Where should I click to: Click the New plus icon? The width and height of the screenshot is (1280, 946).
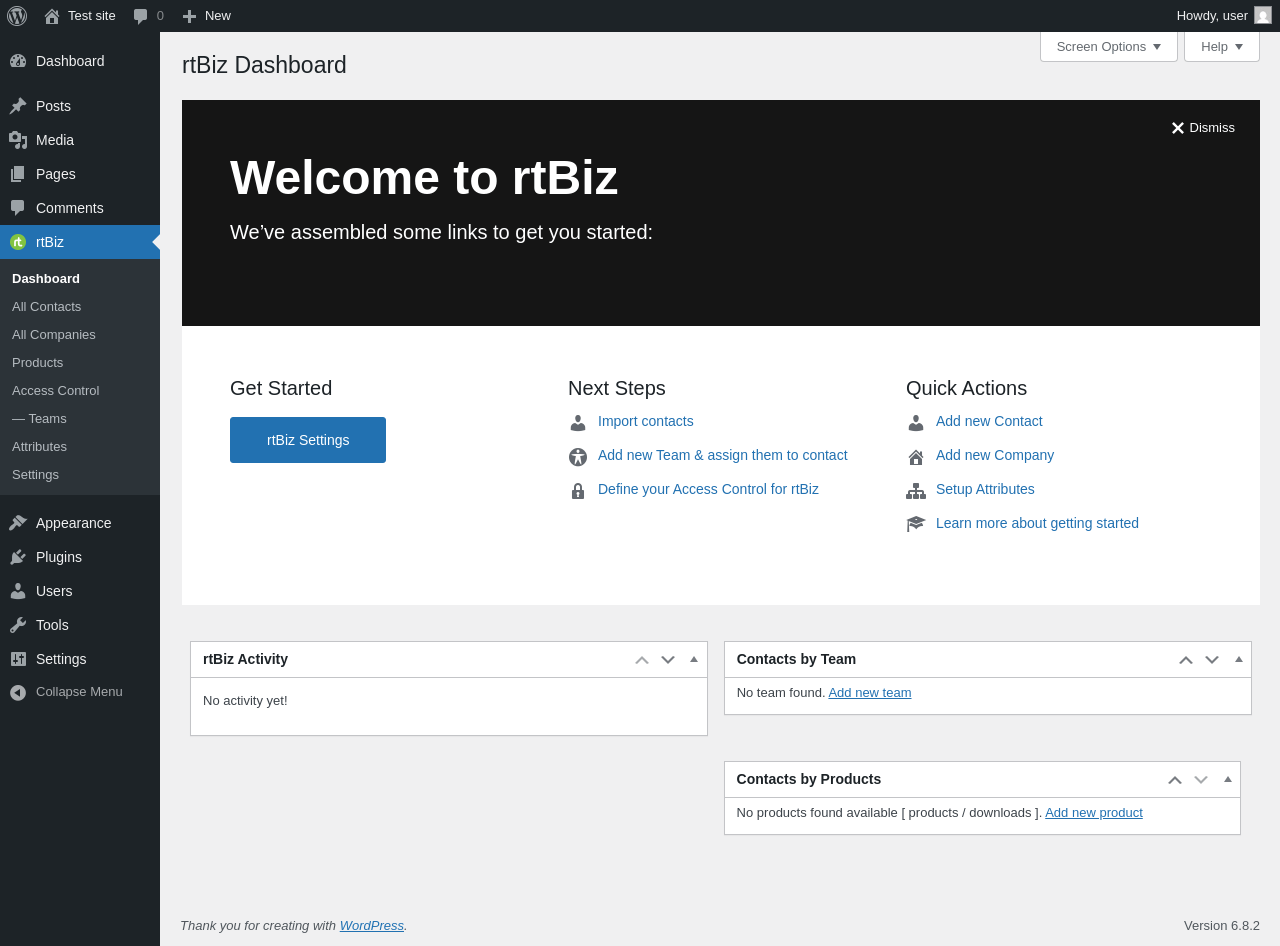(189, 16)
